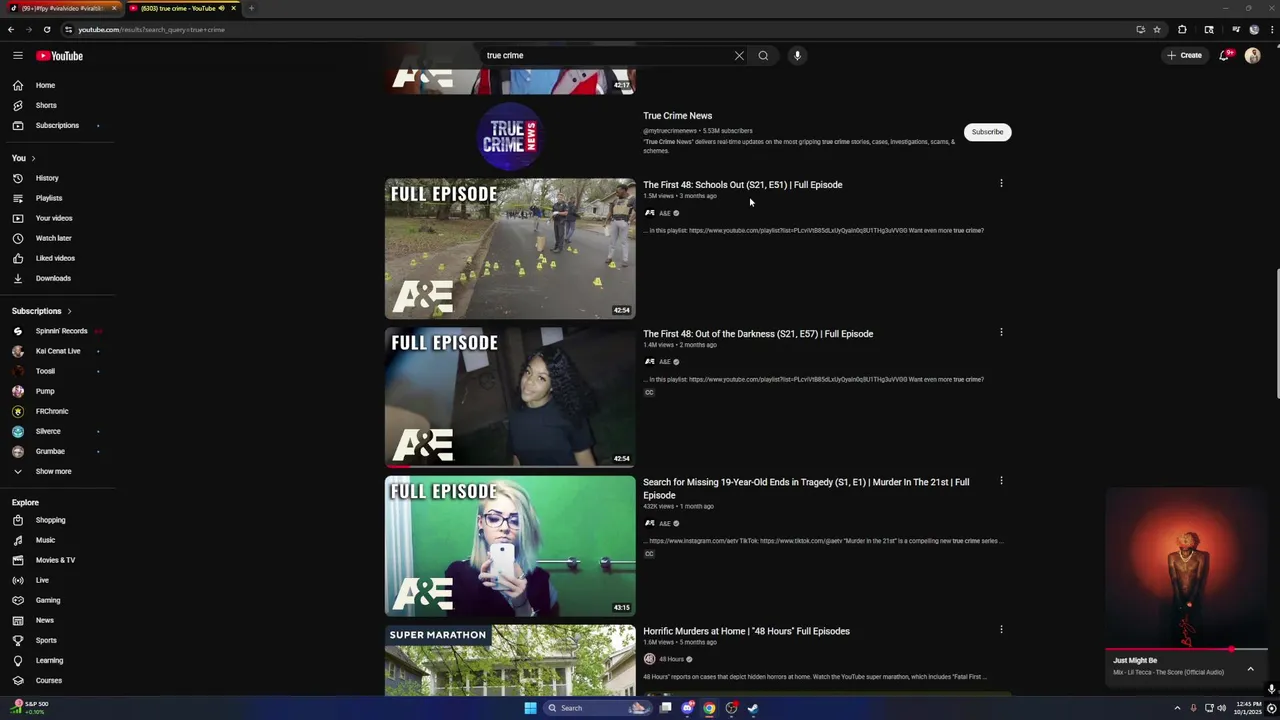Click A&E channel under Schools Out
Viewport: 1280px width, 720px height.
665,213
